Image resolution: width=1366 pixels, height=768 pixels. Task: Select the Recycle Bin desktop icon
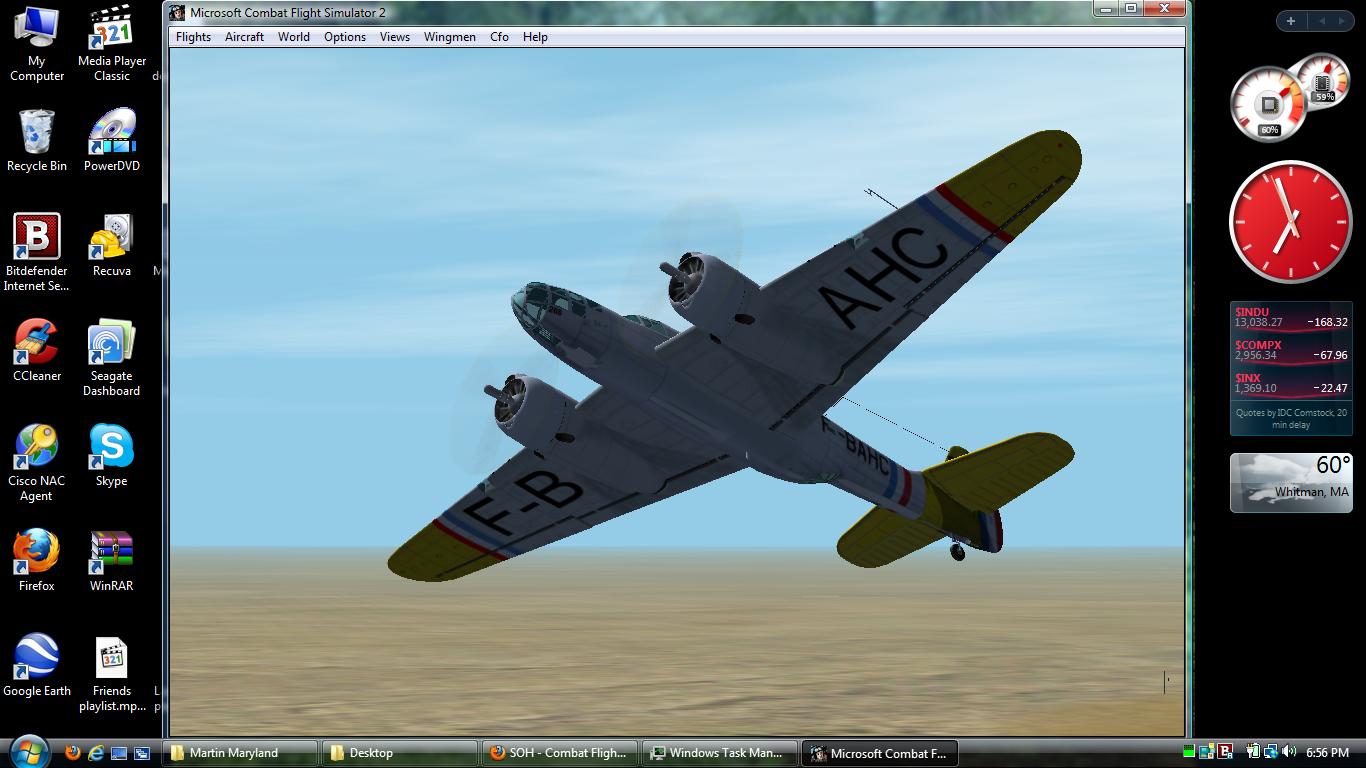point(37,140)
